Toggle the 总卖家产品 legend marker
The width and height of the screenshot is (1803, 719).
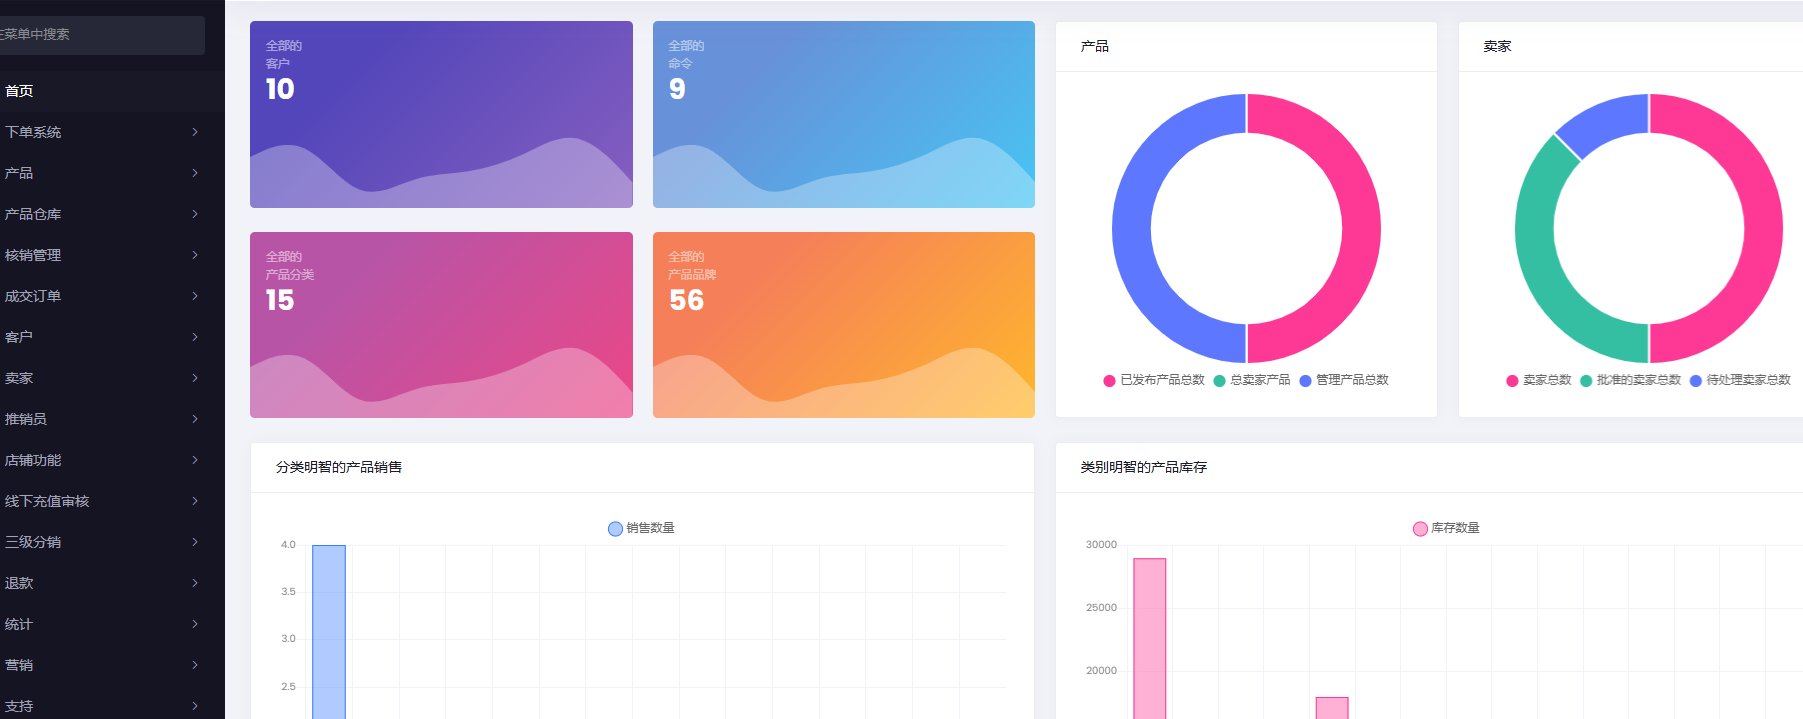pos(1219,381)
